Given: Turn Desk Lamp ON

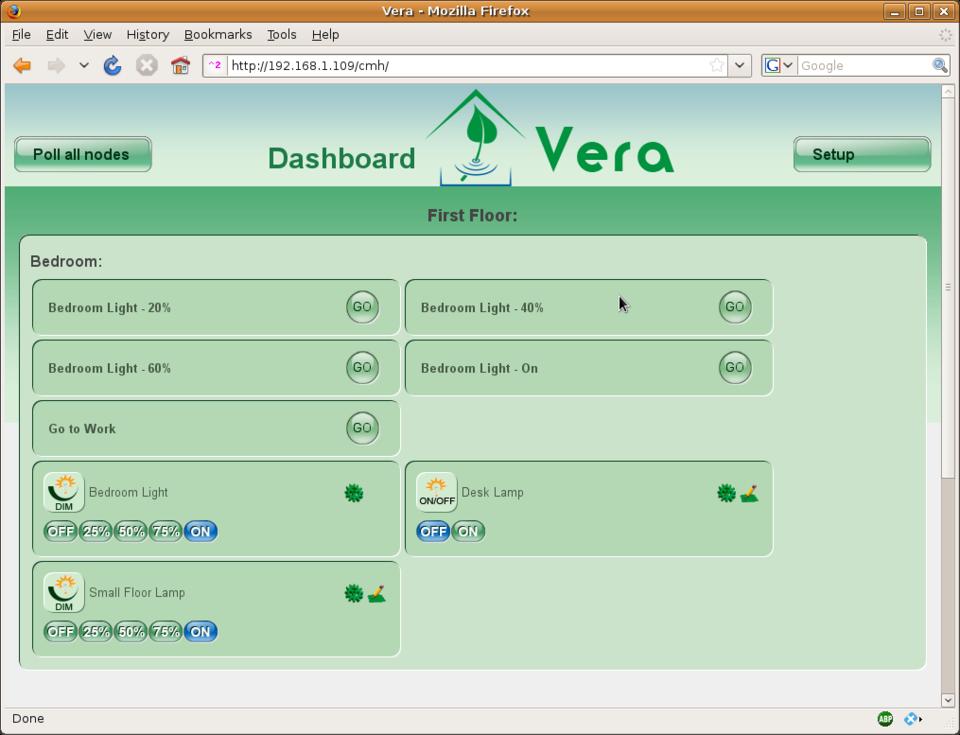Looking at the screenshot, I should coord(468,531).
